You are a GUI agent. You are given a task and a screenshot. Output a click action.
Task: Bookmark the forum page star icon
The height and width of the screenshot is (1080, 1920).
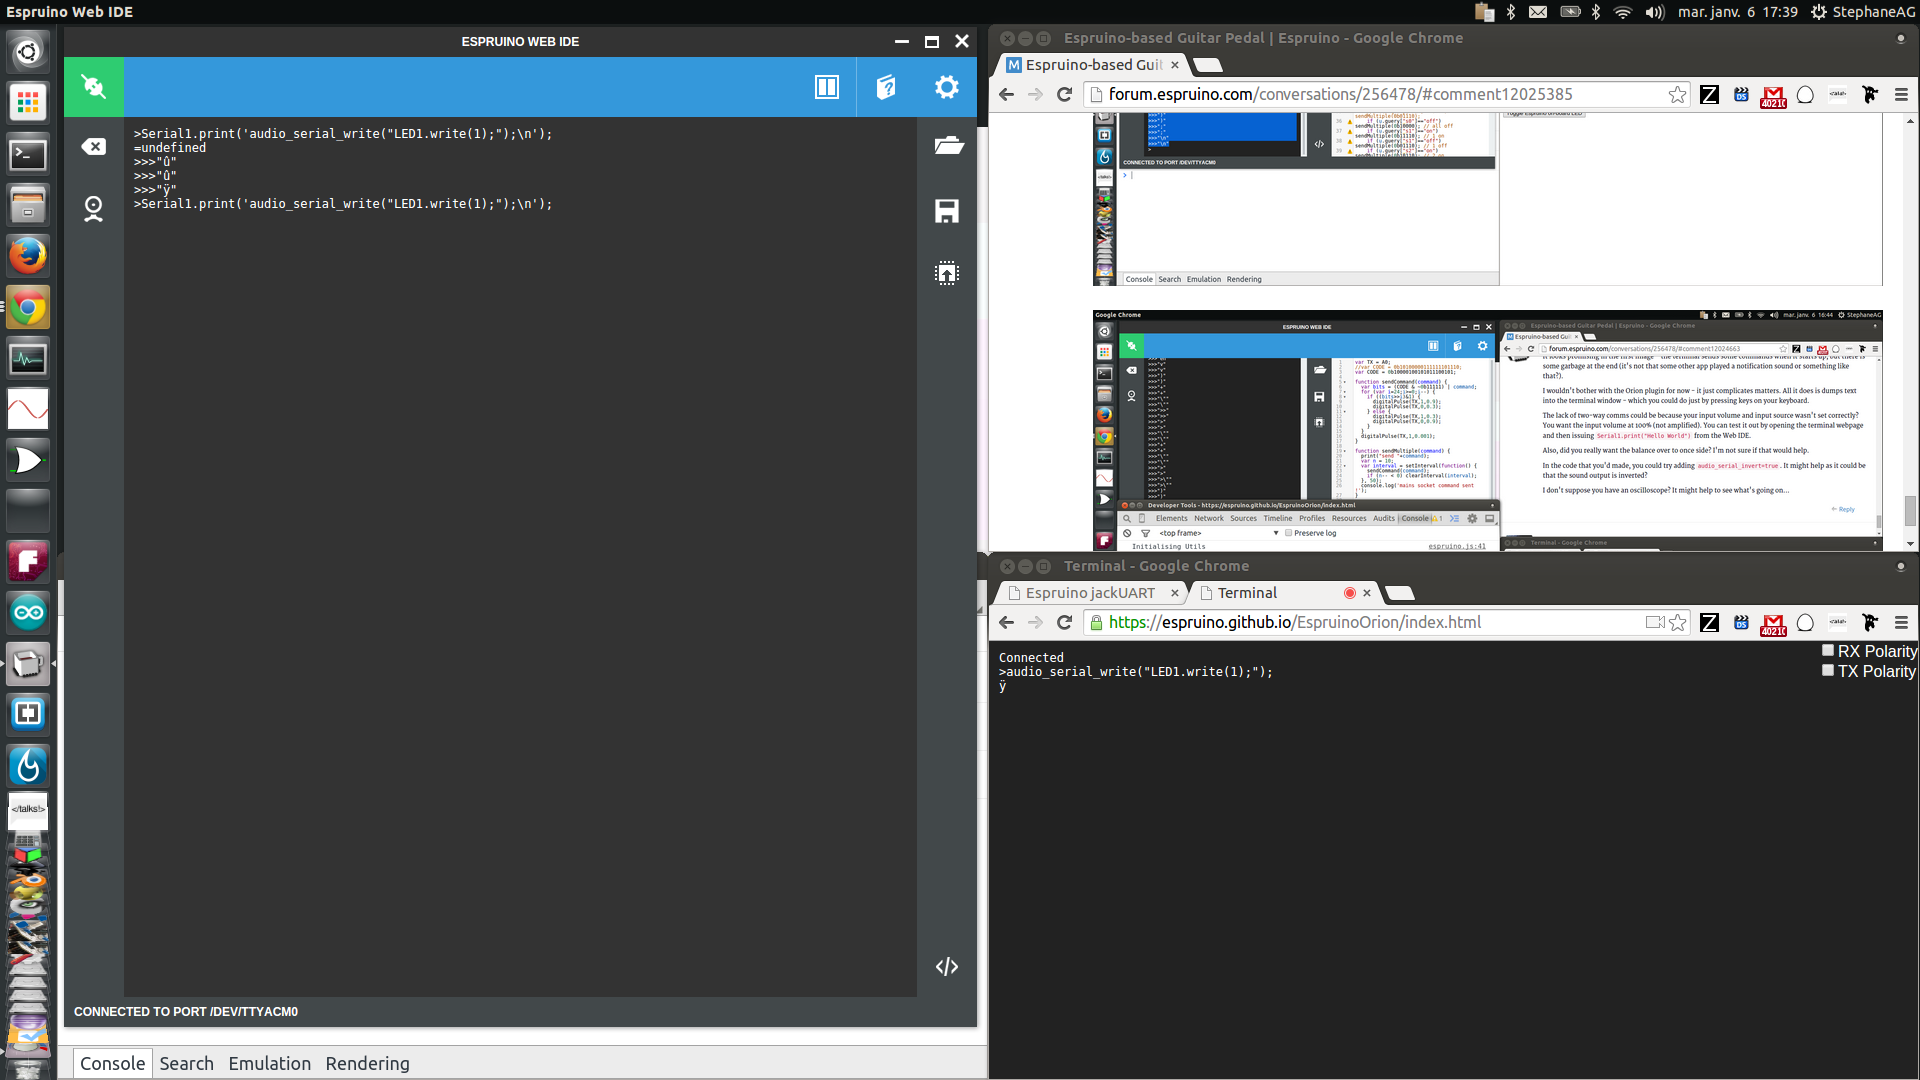1677,94
